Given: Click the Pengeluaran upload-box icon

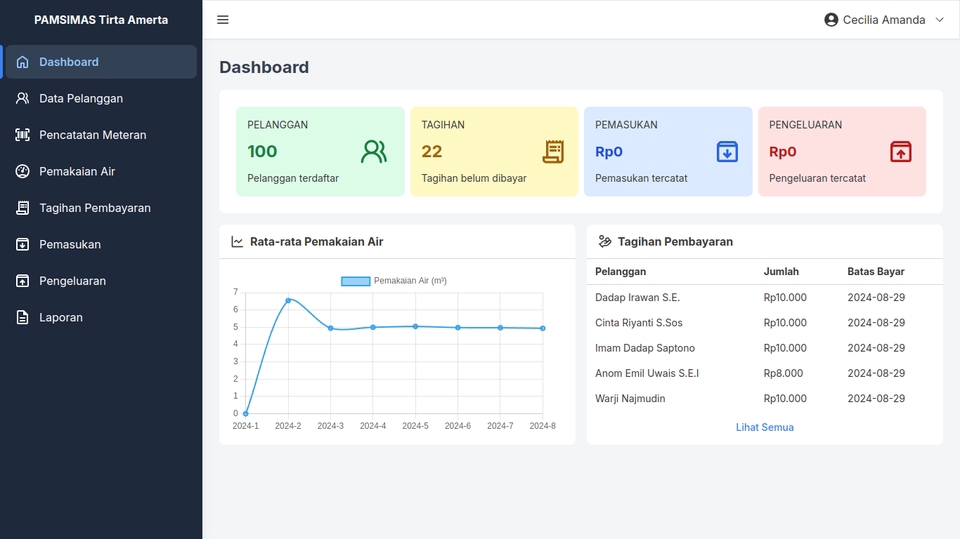Looking at the screenshot, I should coord(901,152).
